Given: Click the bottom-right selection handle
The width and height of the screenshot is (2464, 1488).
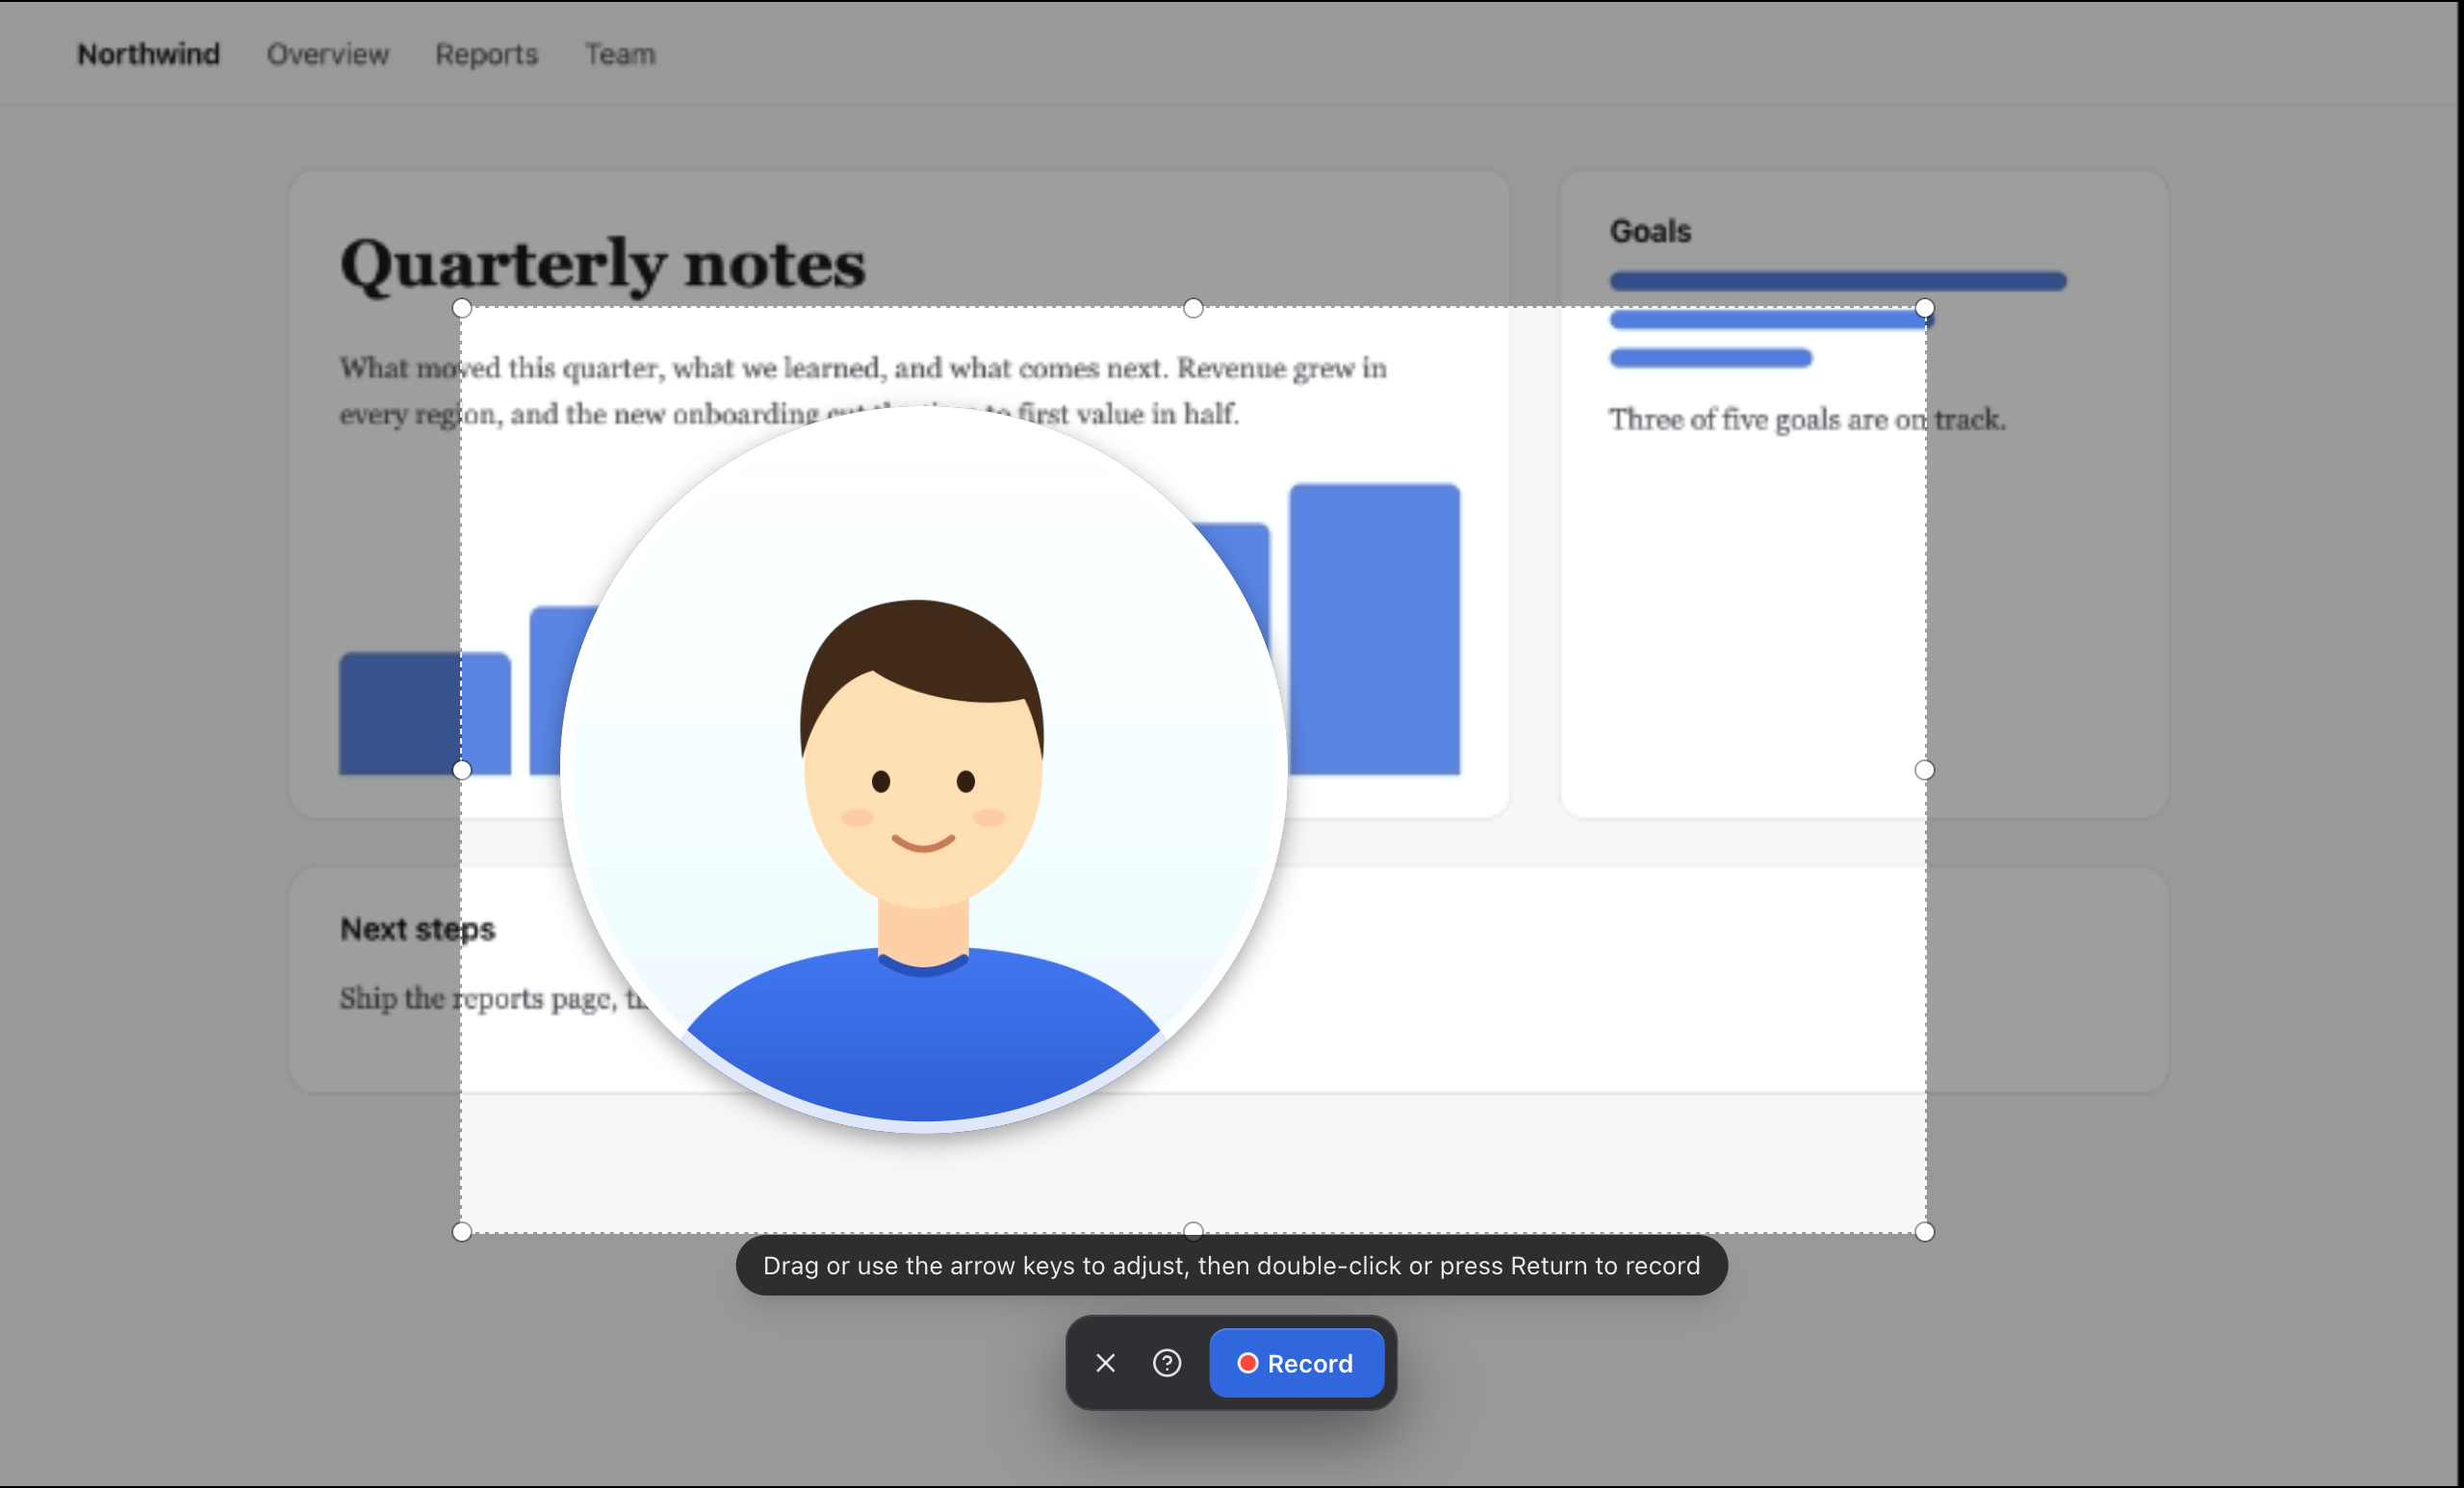Looking at the screenshot, I should coord(1924,1232).
